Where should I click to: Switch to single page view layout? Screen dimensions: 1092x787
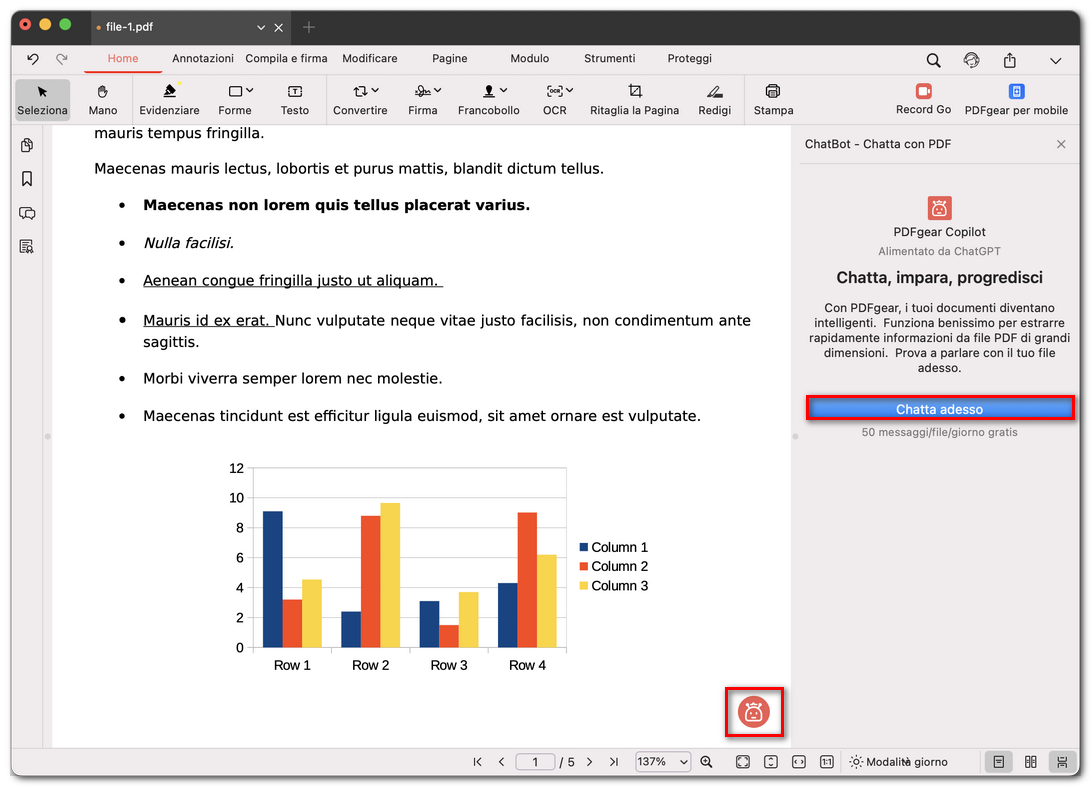point(998,761)
